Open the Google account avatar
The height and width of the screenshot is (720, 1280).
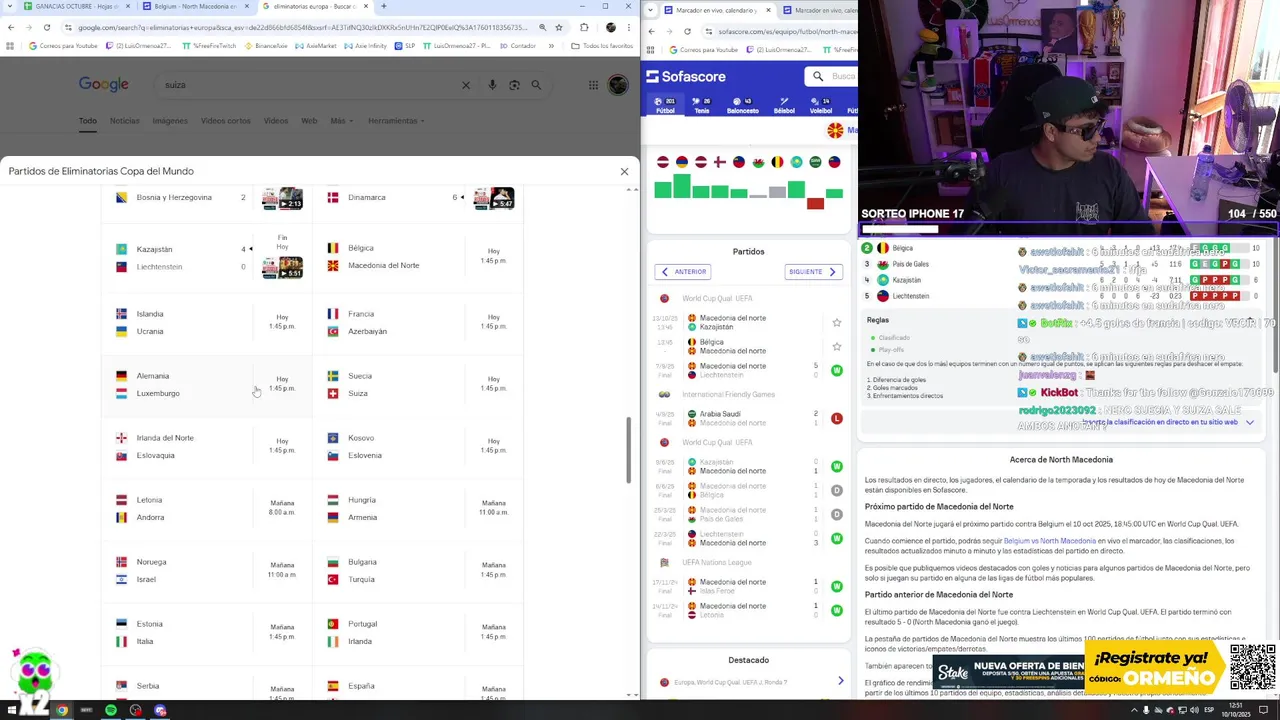tap(619, 85)
